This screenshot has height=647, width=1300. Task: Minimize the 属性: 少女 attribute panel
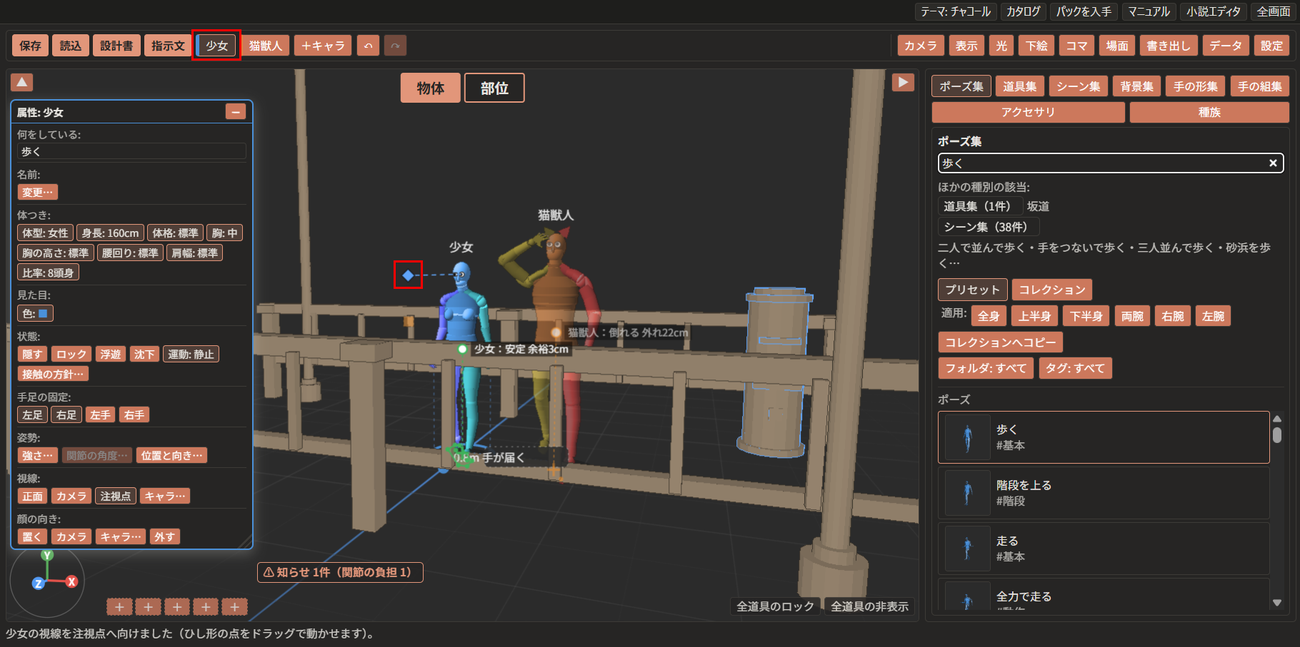tap(236, 112)
